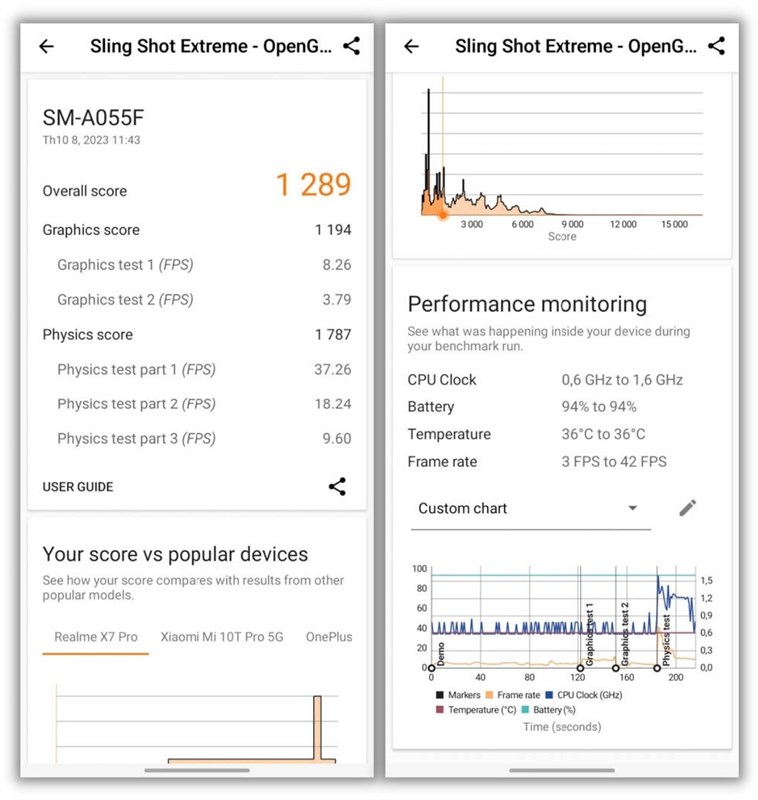This screenshot has width=758, height=800.
Task: Go back using the left screen's back arrow
Action: 46,46
